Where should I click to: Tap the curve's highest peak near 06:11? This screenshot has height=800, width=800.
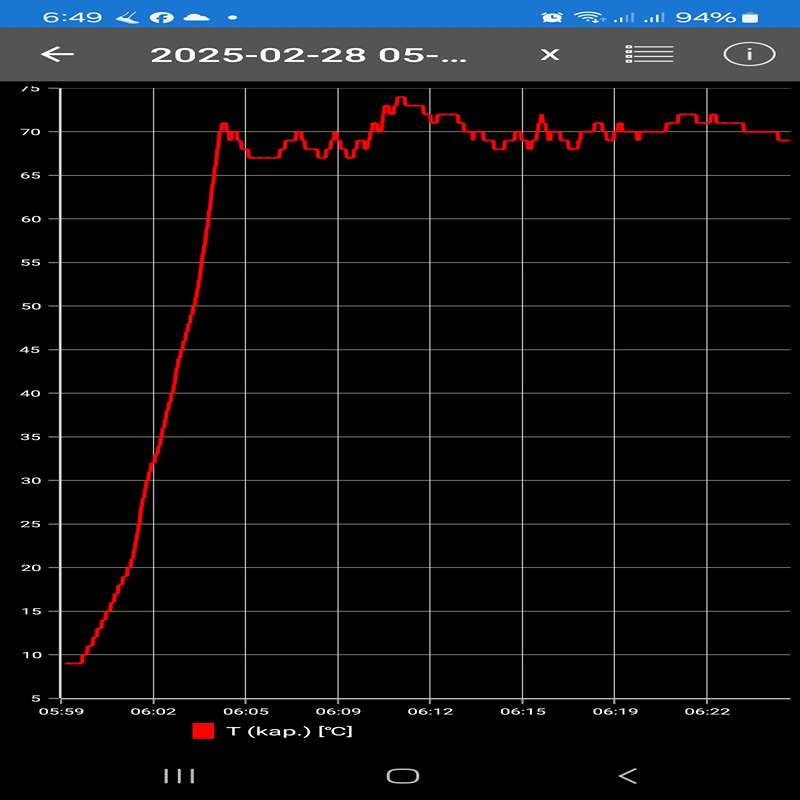(400, 98)
